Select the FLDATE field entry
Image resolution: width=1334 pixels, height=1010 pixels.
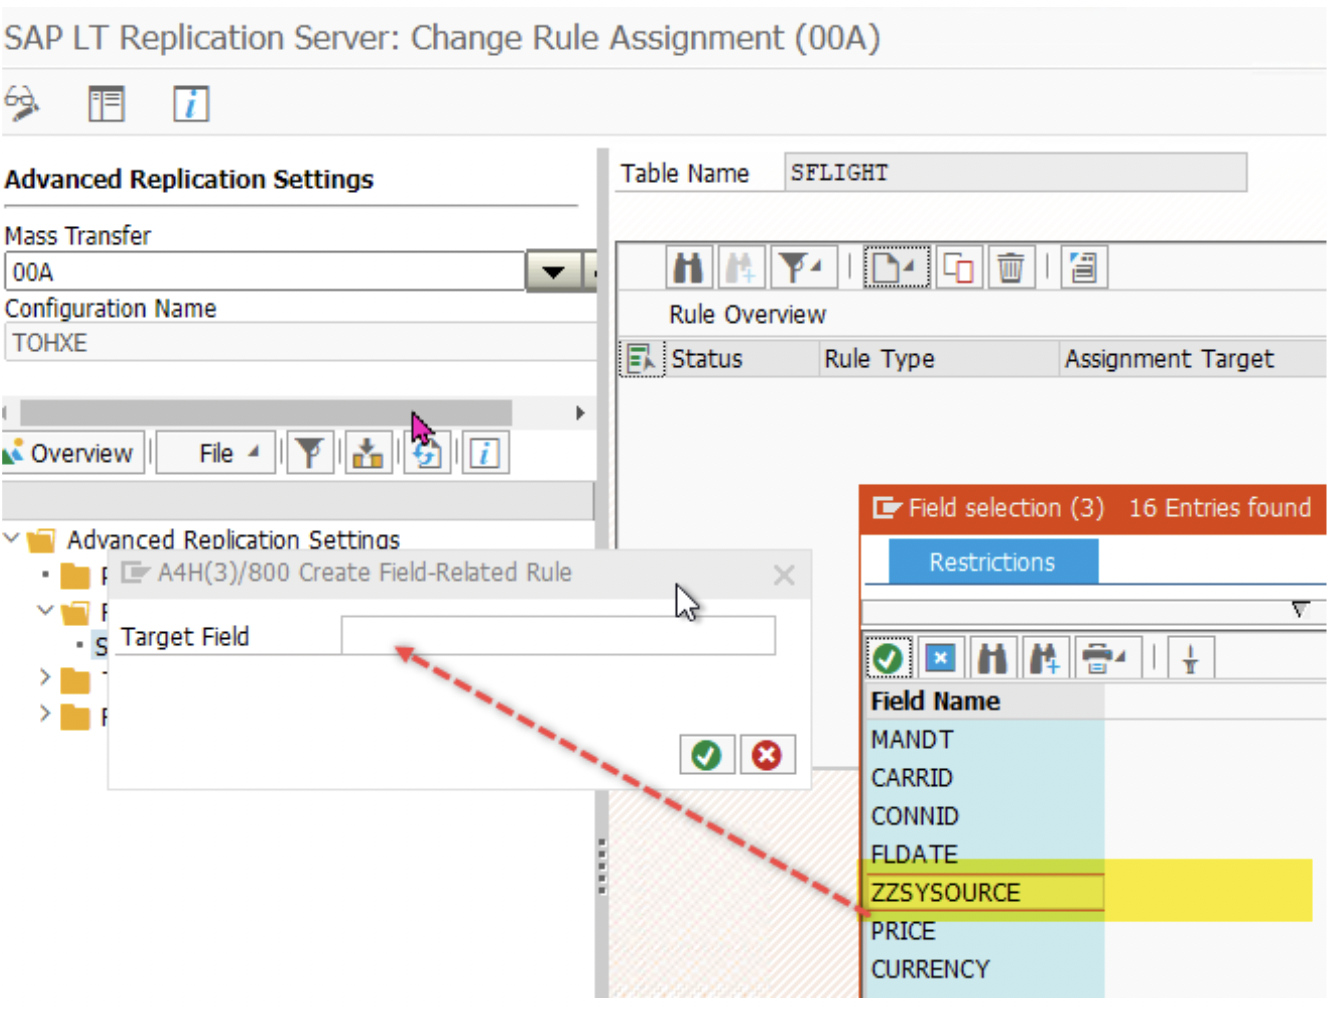pyautogui.click(x=984, y=854)
